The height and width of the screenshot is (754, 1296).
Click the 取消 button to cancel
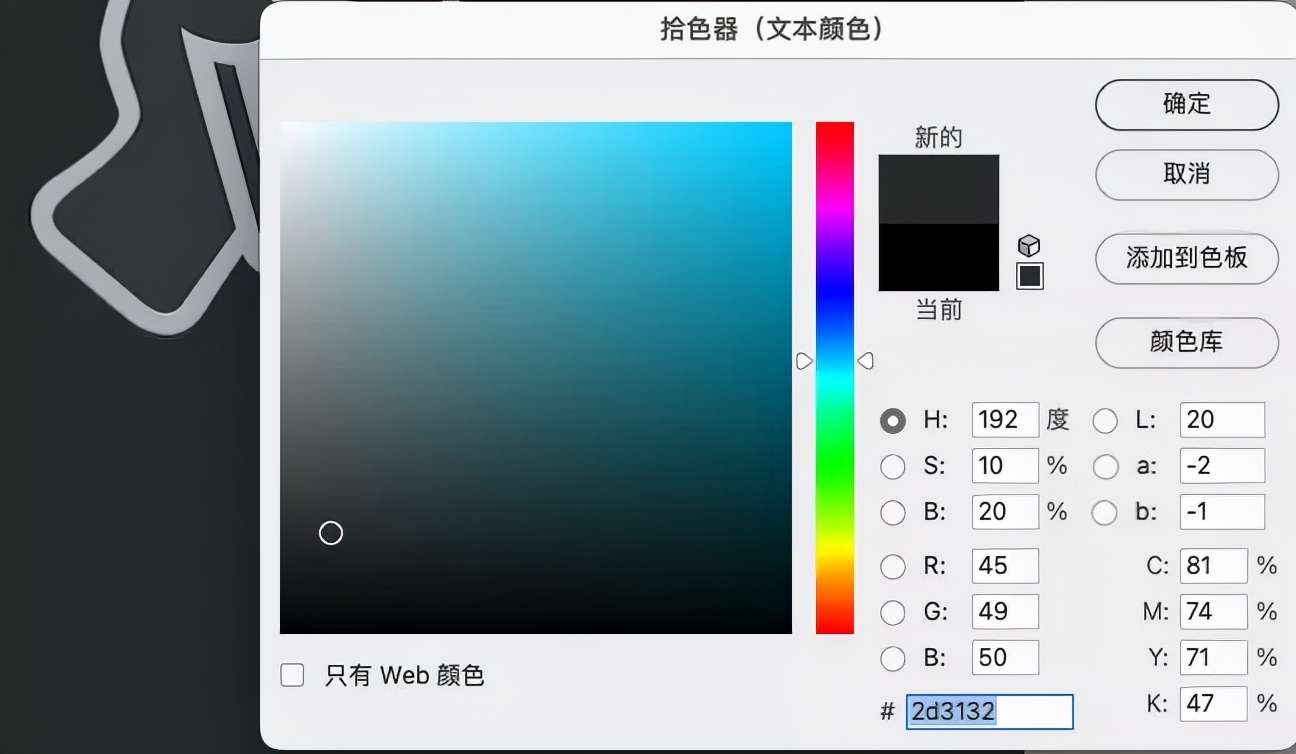pos(1186,175)
